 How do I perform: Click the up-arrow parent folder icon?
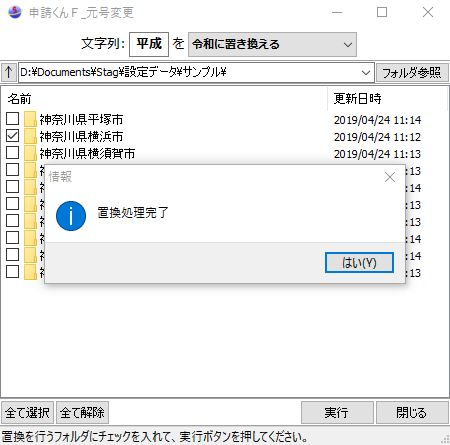(9, 72)
